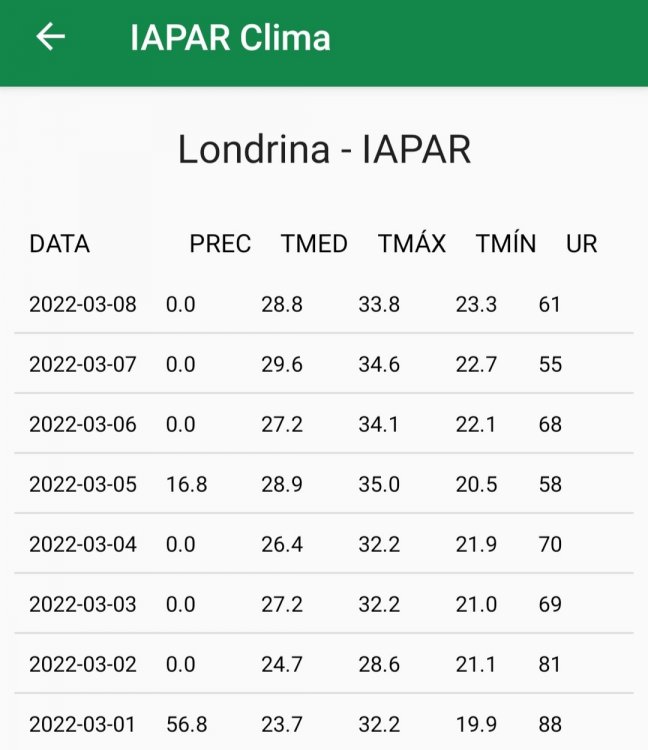The width and height of the screenshot is (648, 750).
Task: Tap the 35.0 maximum temperature value
Action: (x=379, y=484)
